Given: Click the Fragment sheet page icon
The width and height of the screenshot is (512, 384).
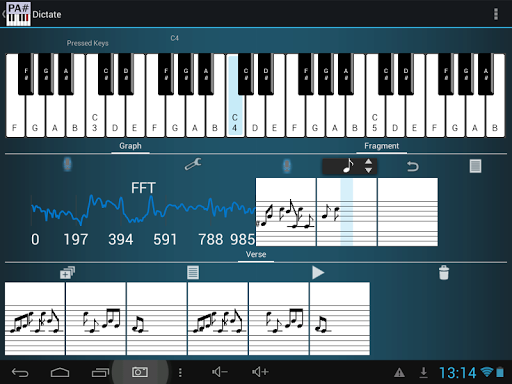Looking at the screenshot, I should pos(475,166).
